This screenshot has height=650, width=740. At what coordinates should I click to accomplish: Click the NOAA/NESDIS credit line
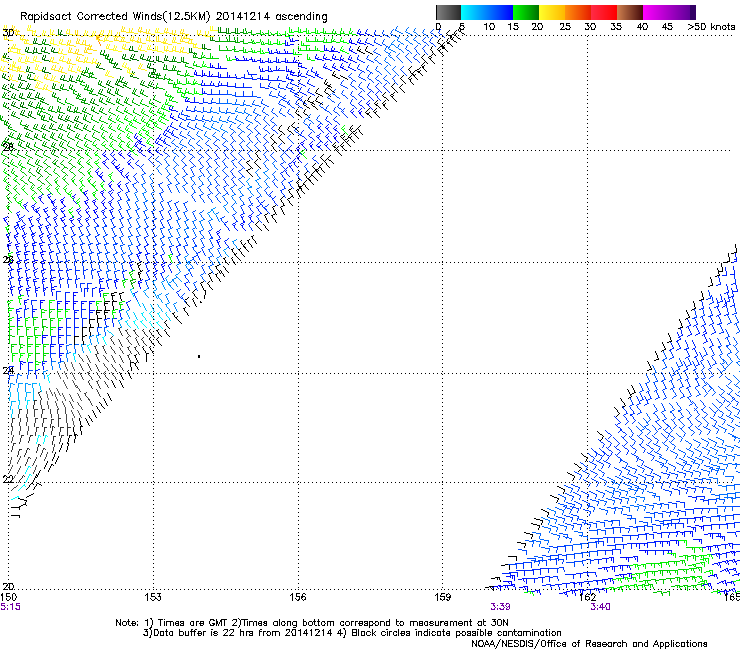[x=589, y=644]
